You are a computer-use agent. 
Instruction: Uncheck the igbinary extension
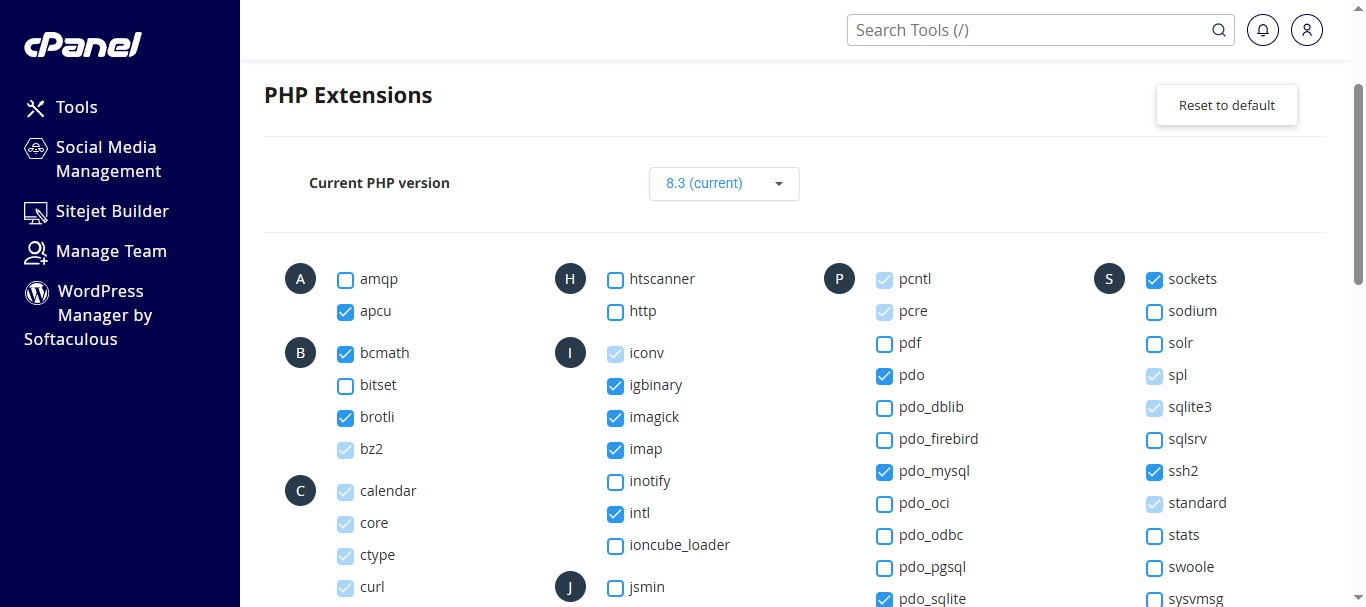(x=615, y=386)
